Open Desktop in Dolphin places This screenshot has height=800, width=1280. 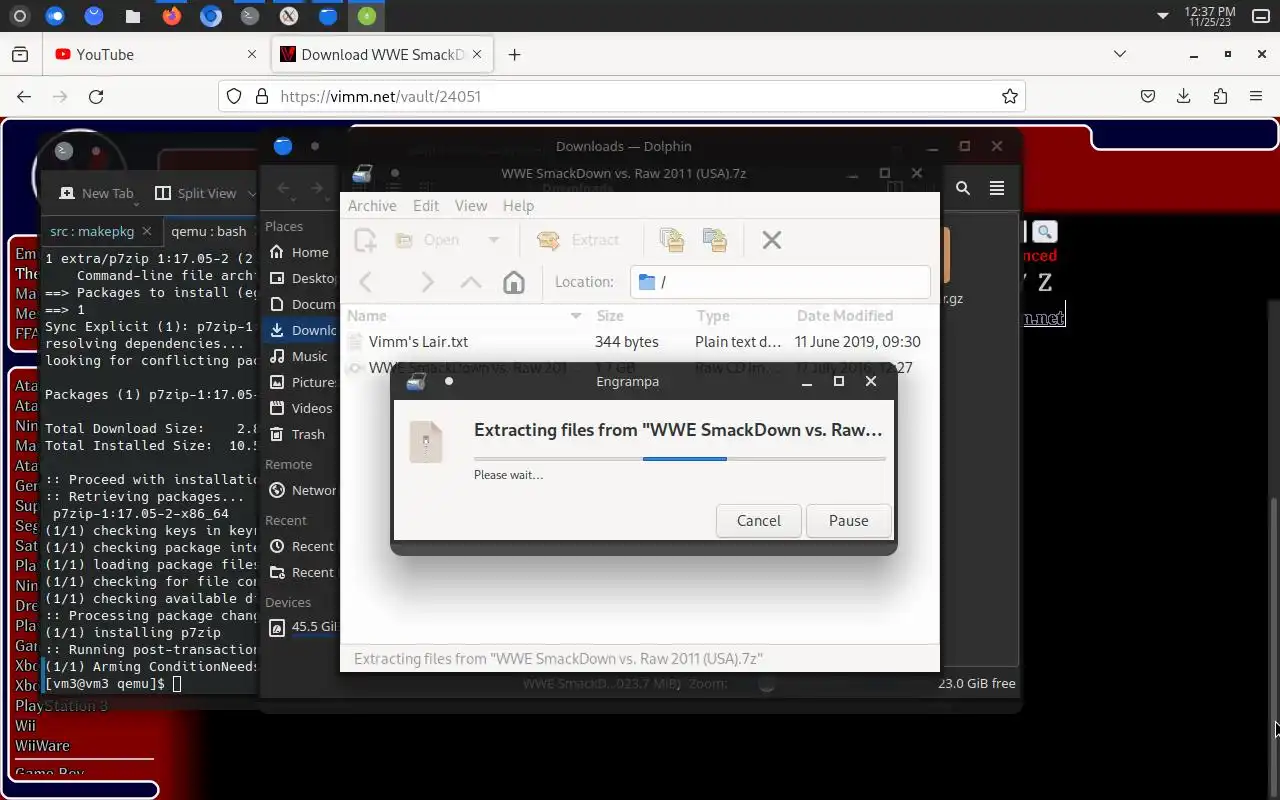[x=301, y=278]
